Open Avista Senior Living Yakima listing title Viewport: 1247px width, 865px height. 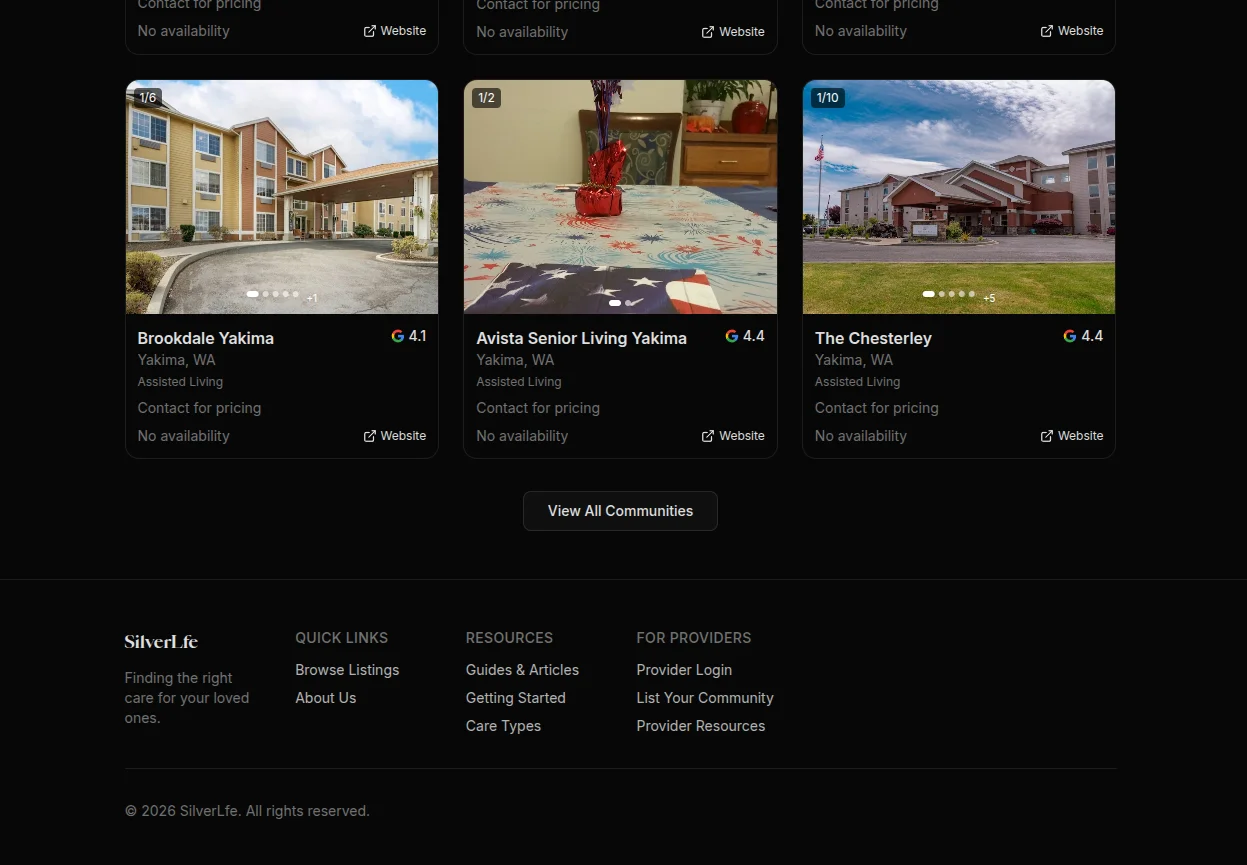point(581,338)
